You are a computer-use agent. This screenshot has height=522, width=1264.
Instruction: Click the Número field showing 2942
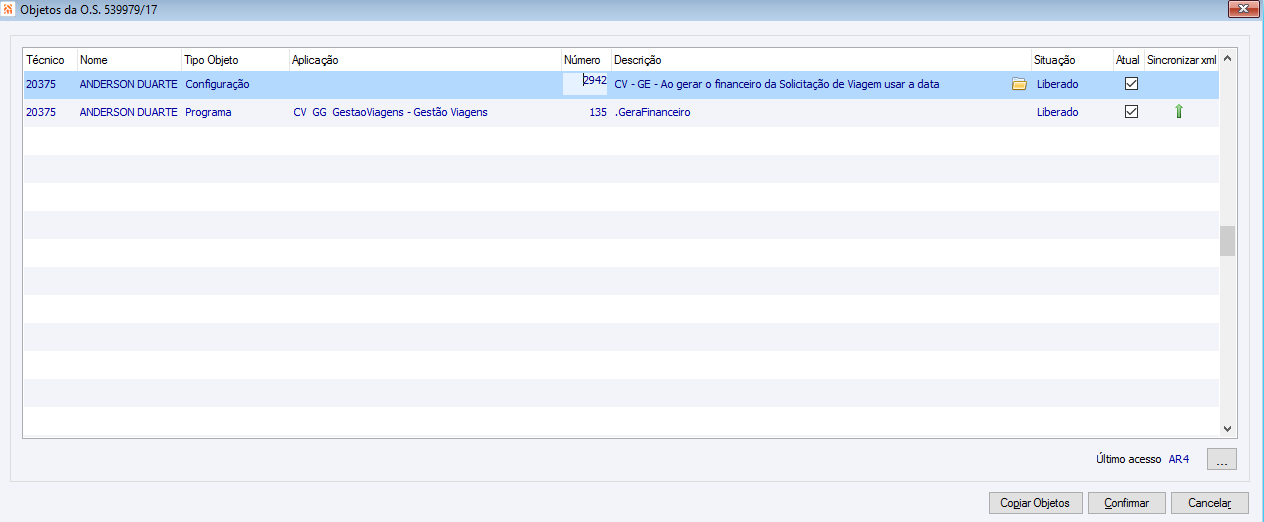click(585, 84)
